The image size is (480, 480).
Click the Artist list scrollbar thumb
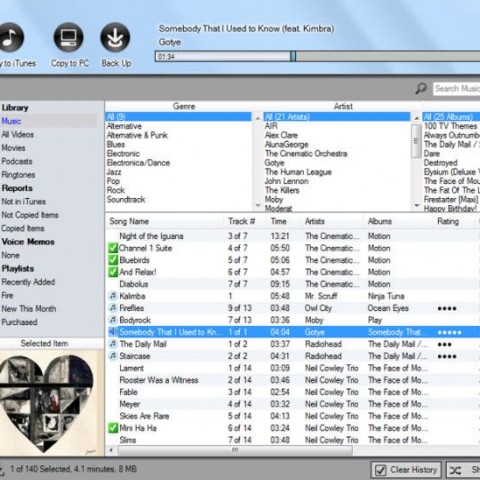416,141
